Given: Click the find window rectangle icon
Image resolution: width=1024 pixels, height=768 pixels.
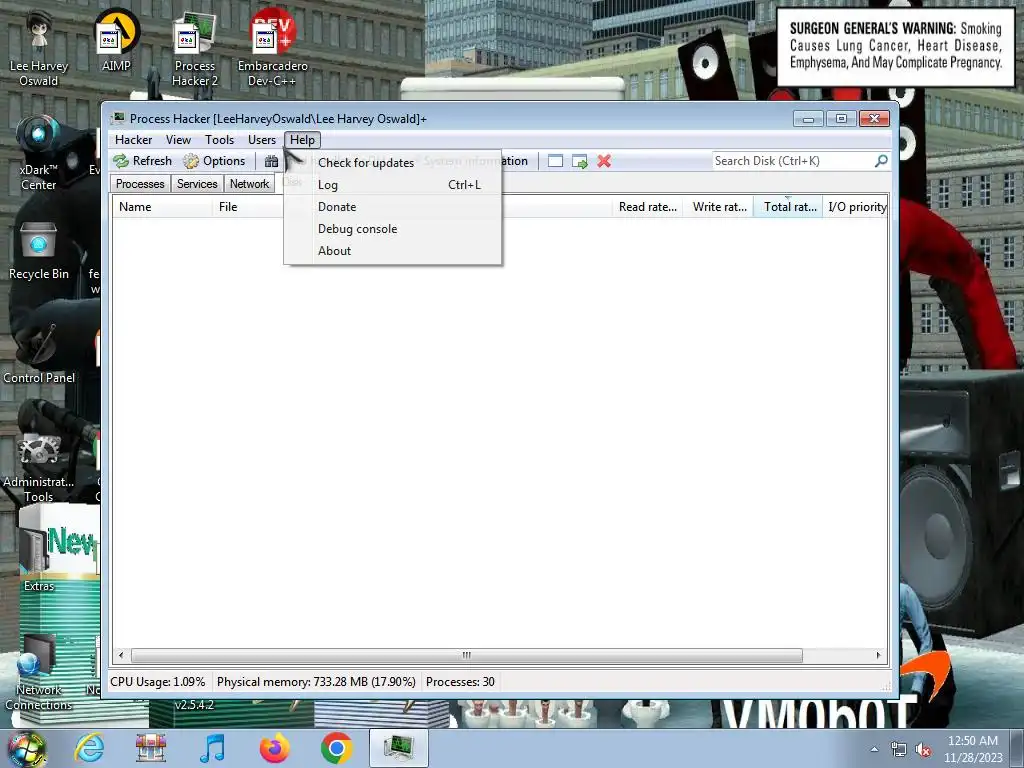Looking at the screenshot, I should pos(555,161).
